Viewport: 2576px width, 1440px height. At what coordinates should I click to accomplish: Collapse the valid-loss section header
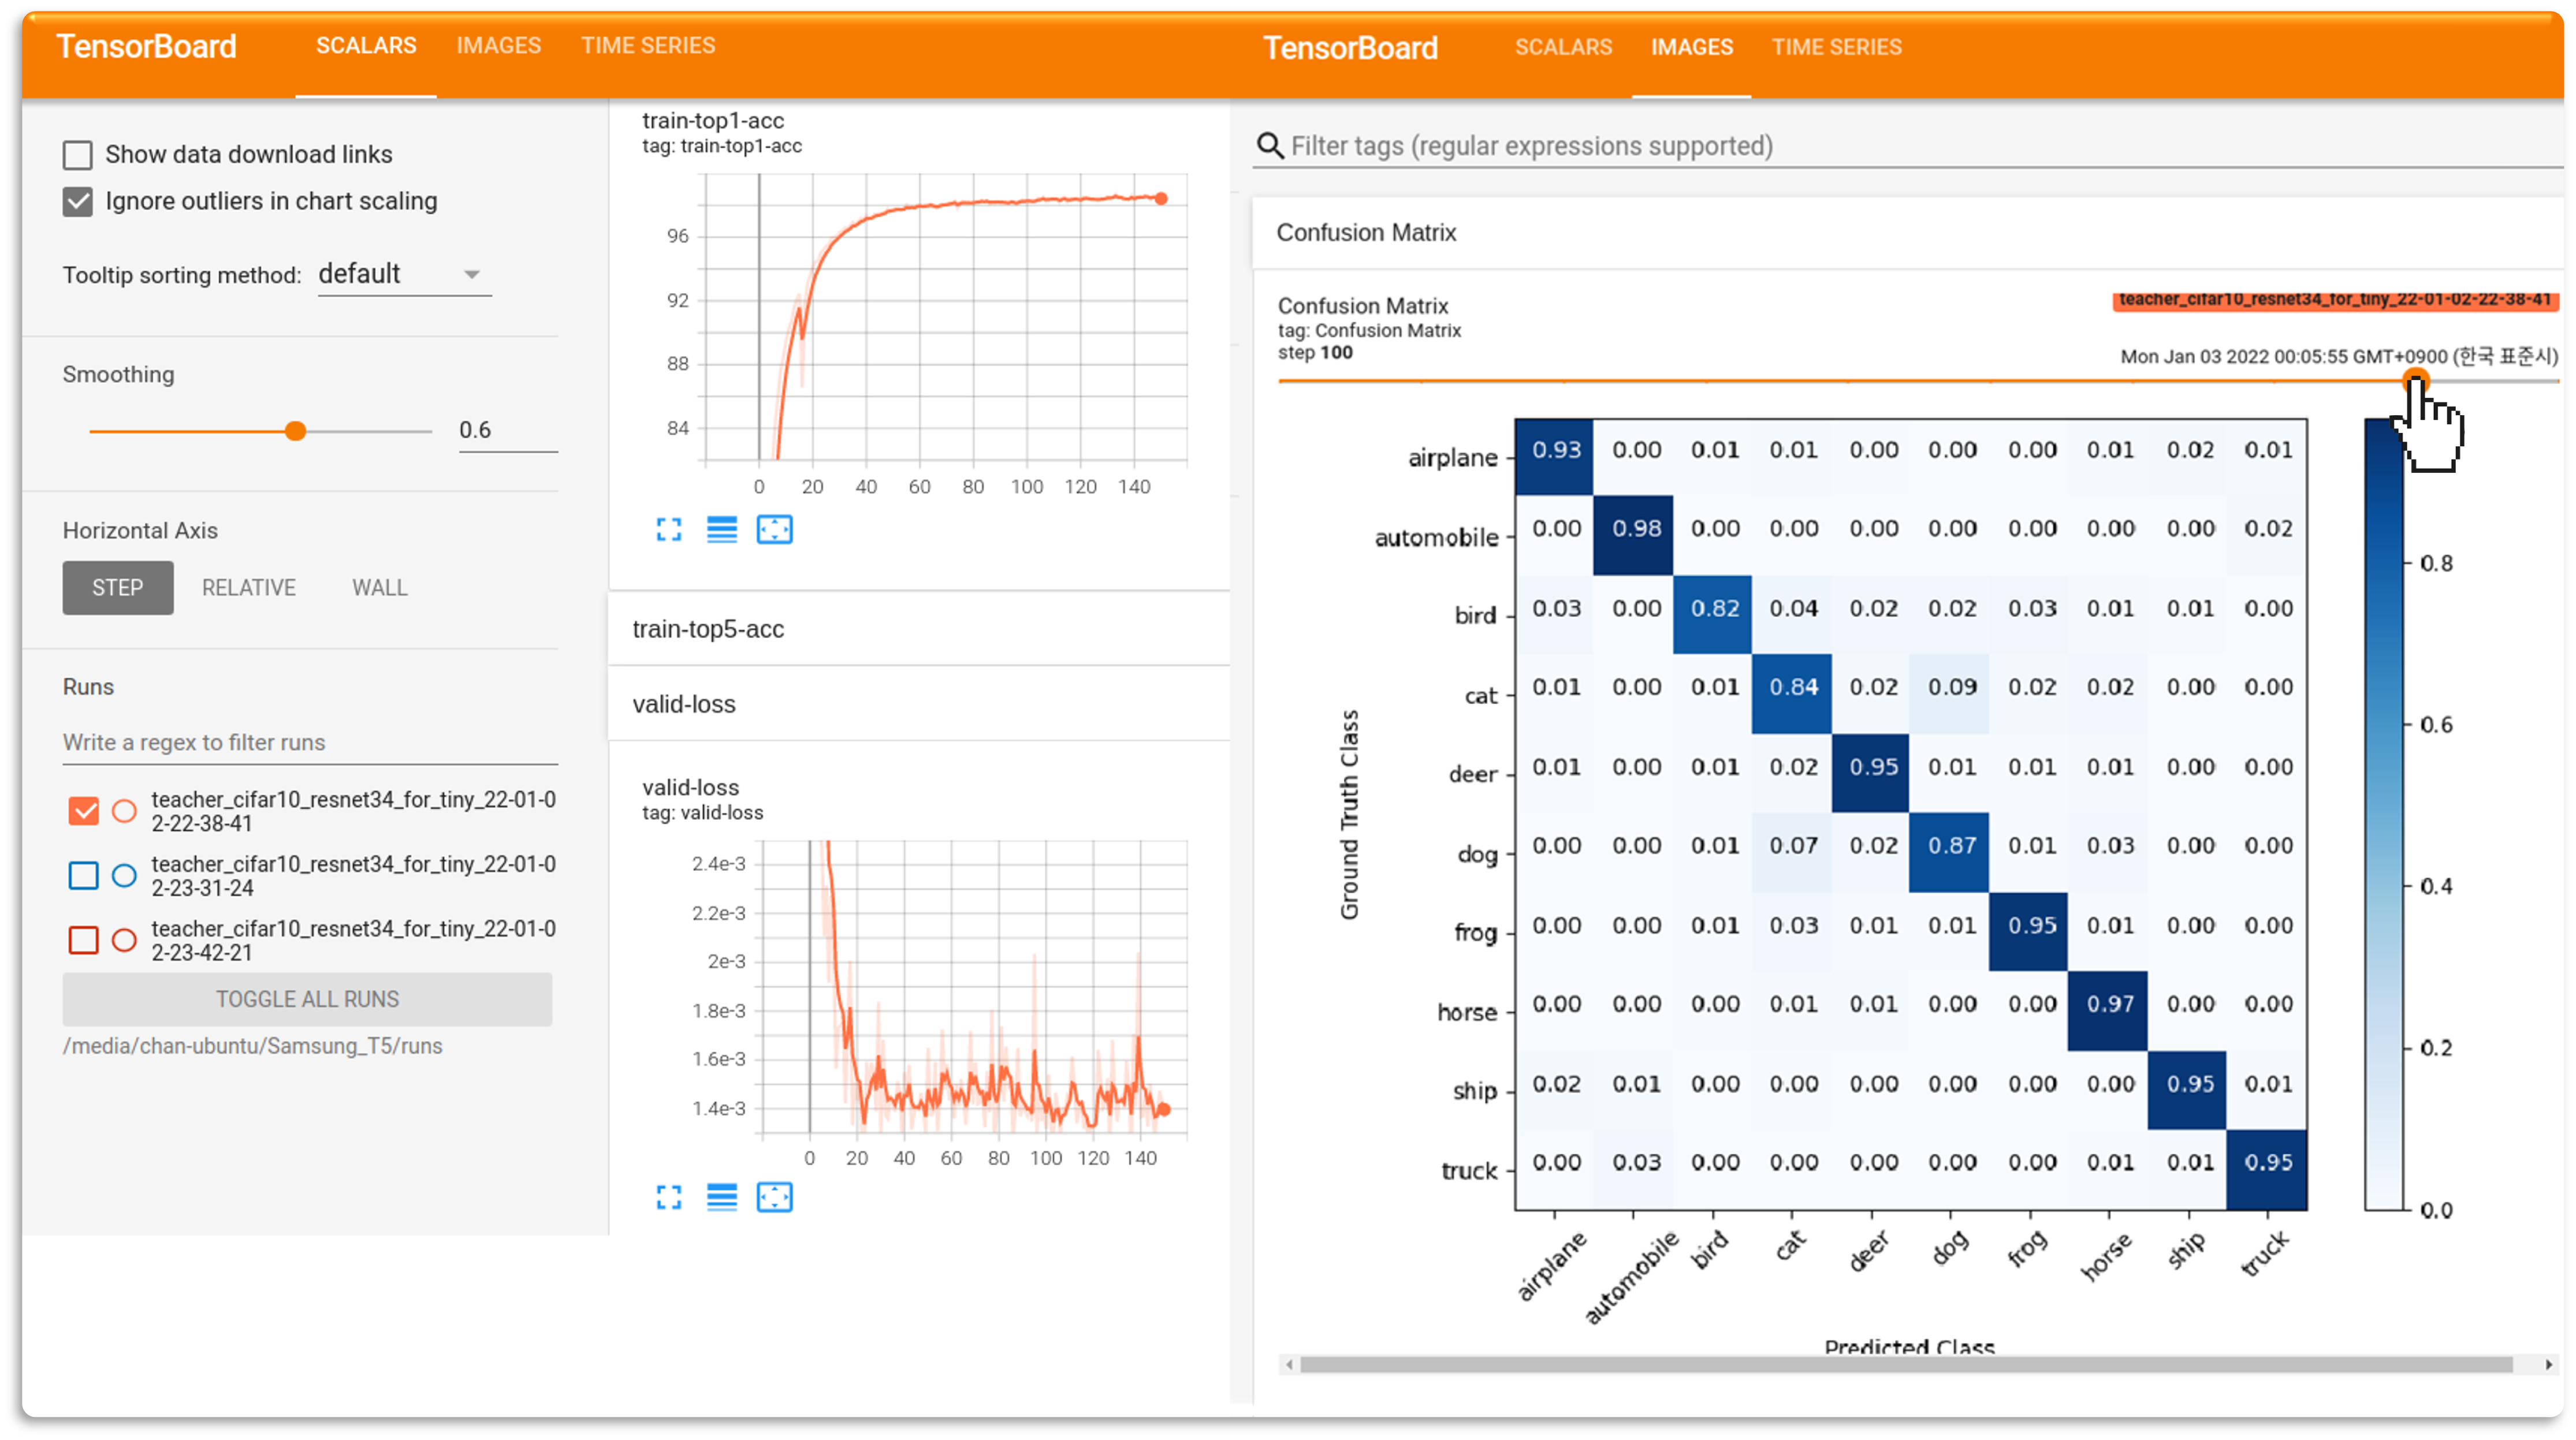point(684,704)
